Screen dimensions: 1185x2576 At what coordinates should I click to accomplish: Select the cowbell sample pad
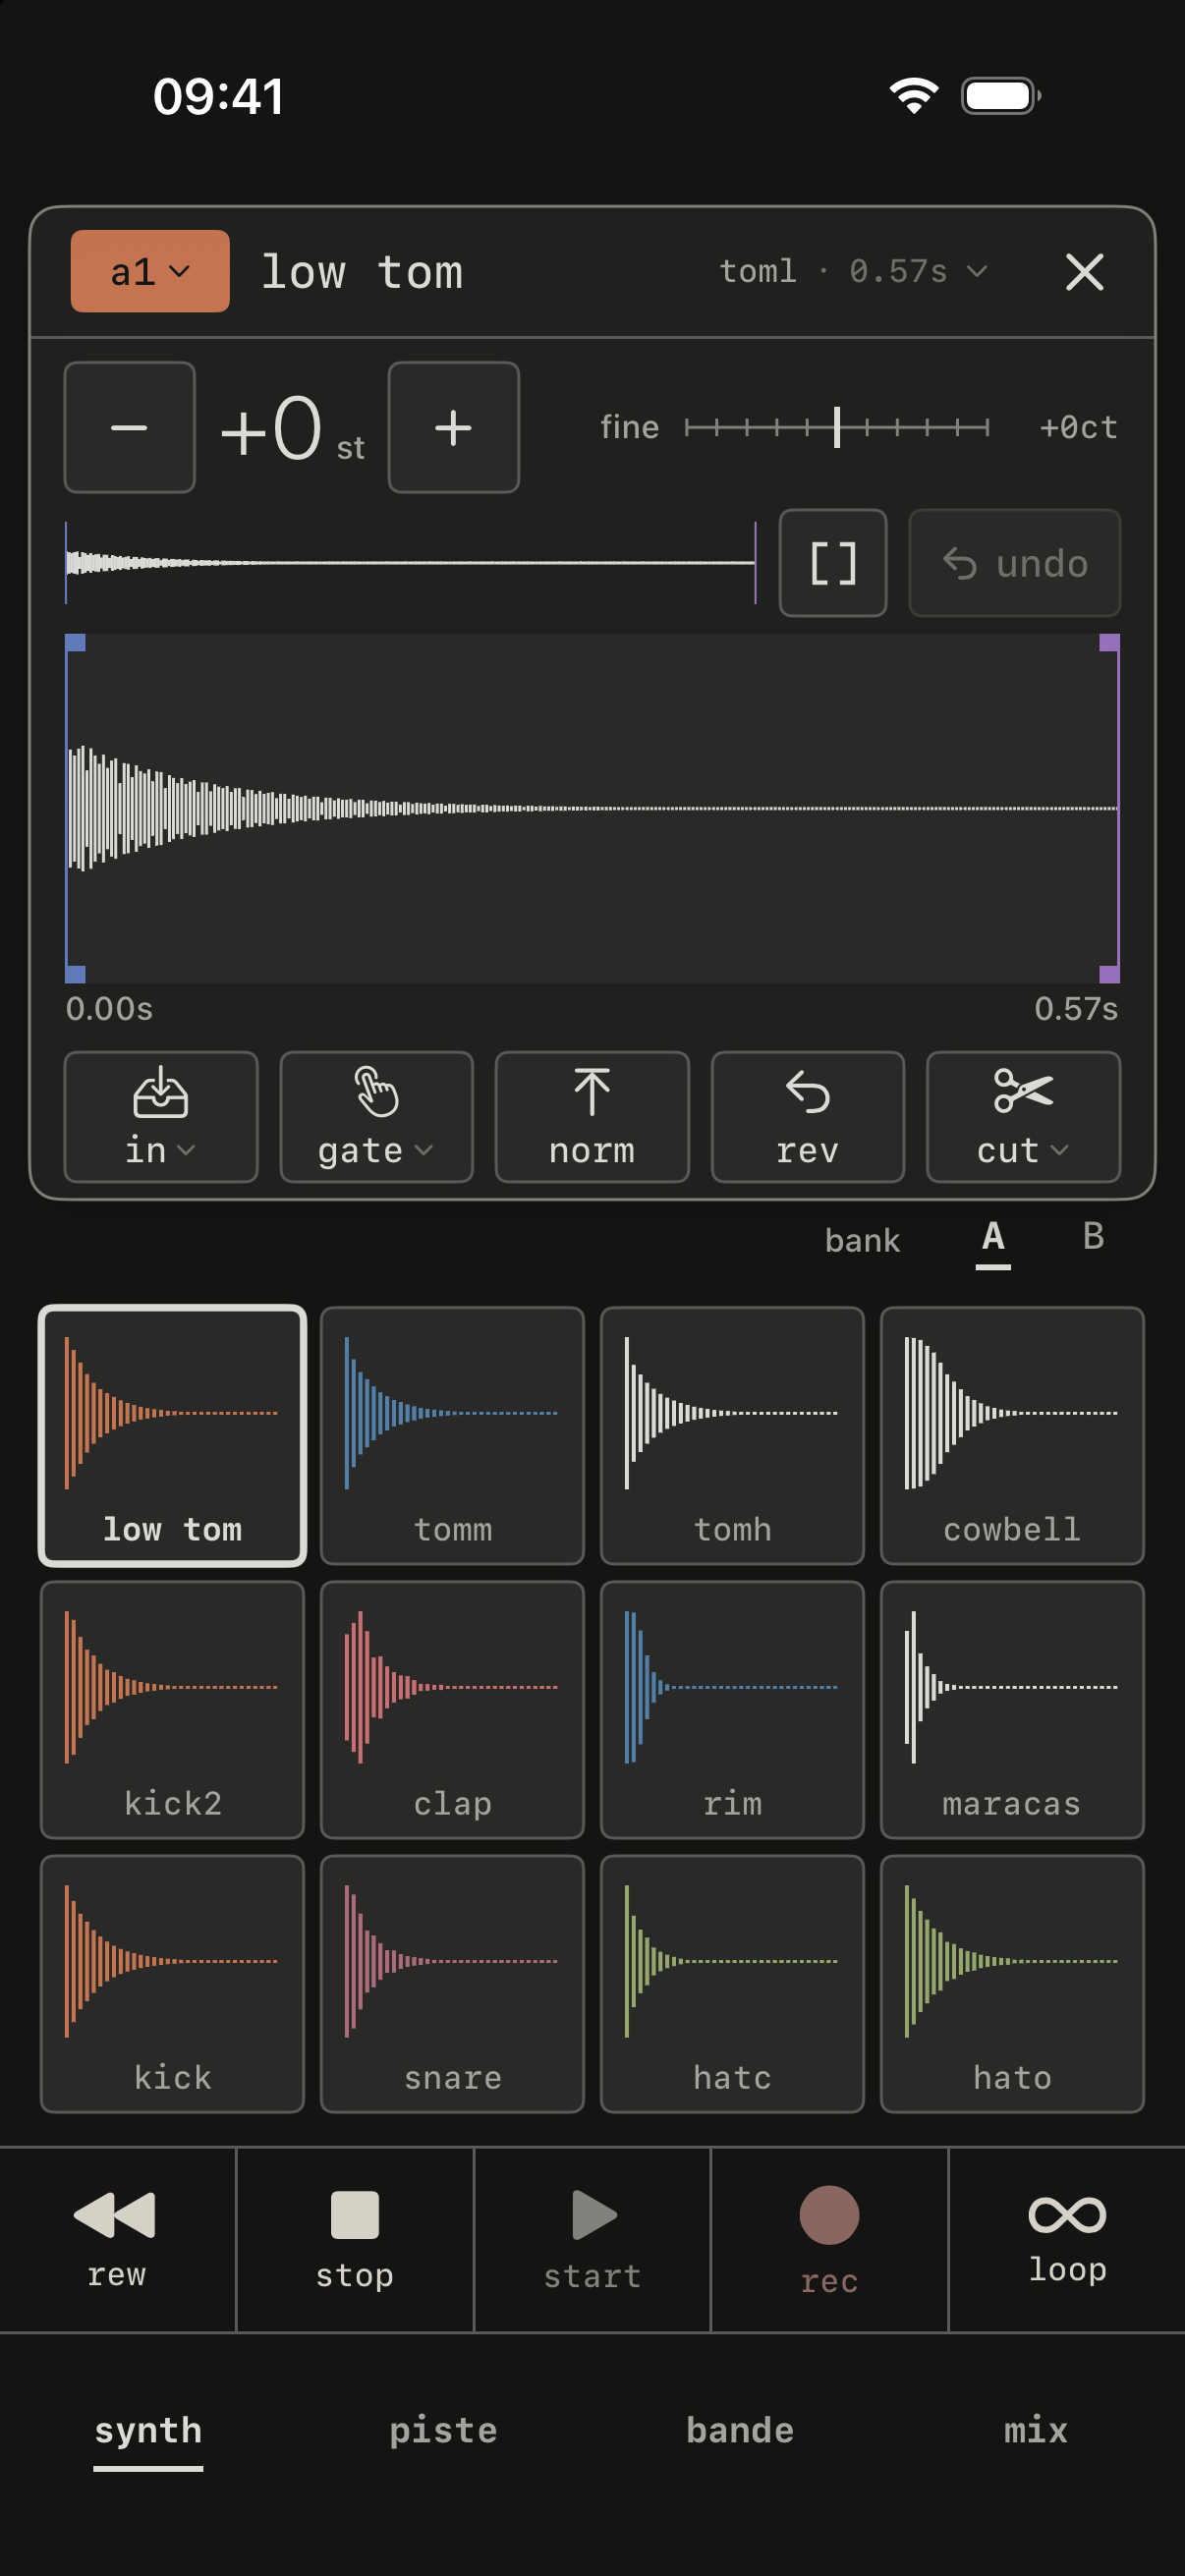[x=1012, y=1435]
